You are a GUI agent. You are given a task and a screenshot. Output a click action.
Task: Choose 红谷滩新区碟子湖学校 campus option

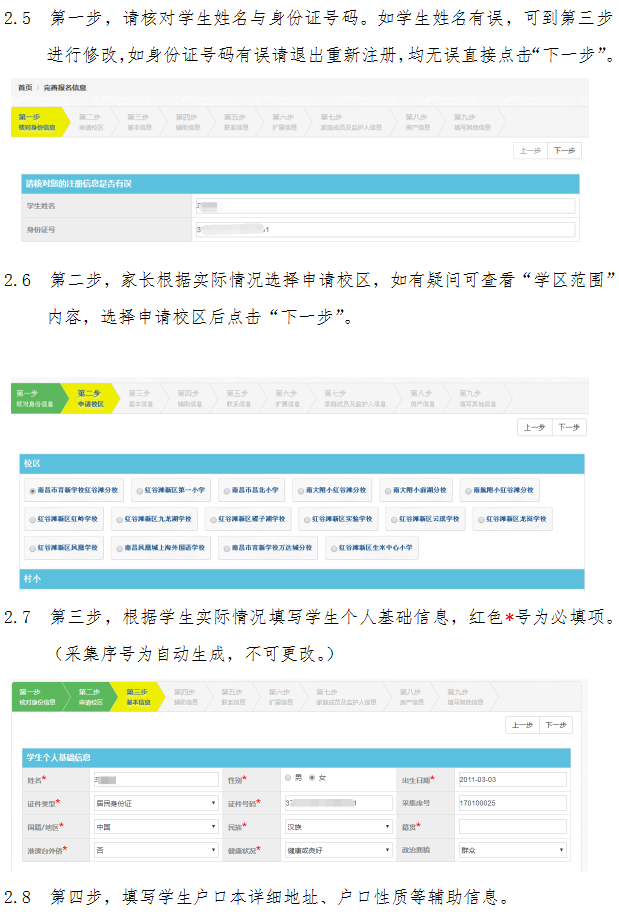click(x=214, y=519)
